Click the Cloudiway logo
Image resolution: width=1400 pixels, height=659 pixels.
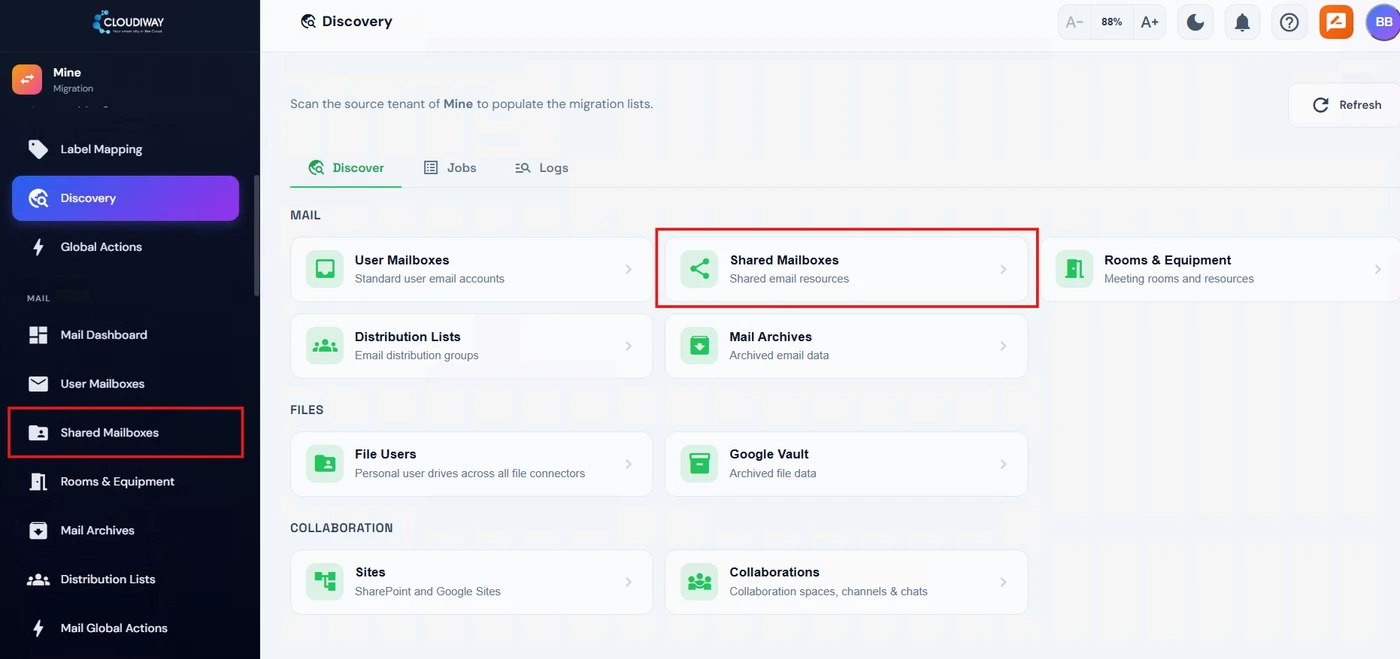coord(129,21)
